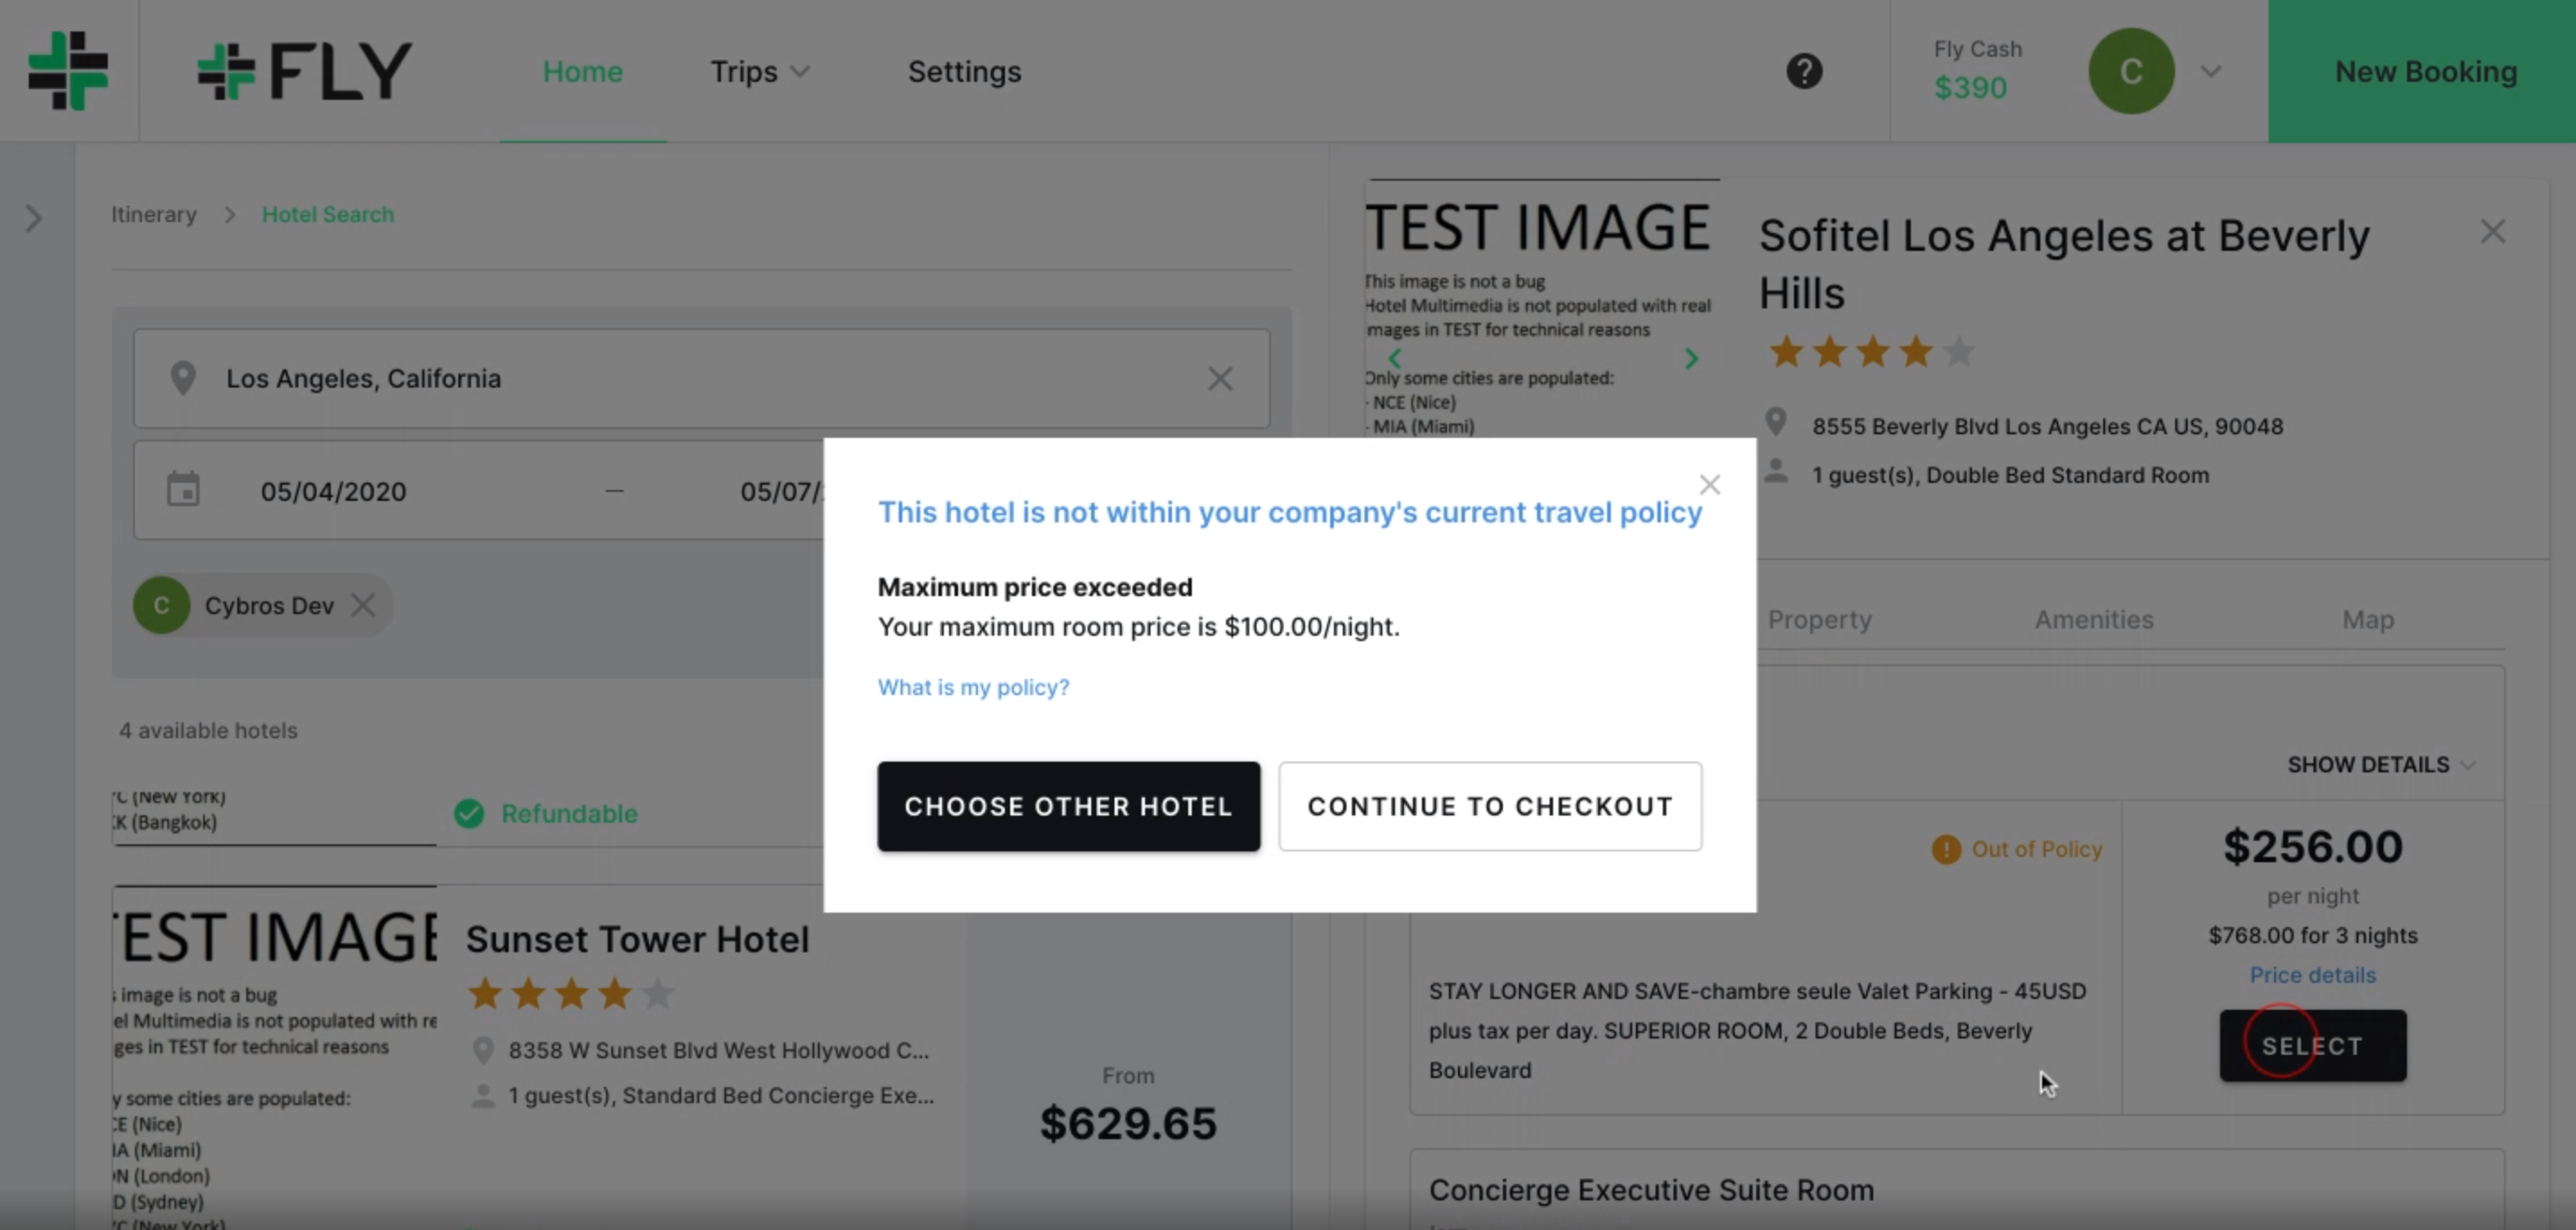This screenshot has height=1230, width=2576.
Task: Click the green C user avatar
Action: (x=2131, y=71)
